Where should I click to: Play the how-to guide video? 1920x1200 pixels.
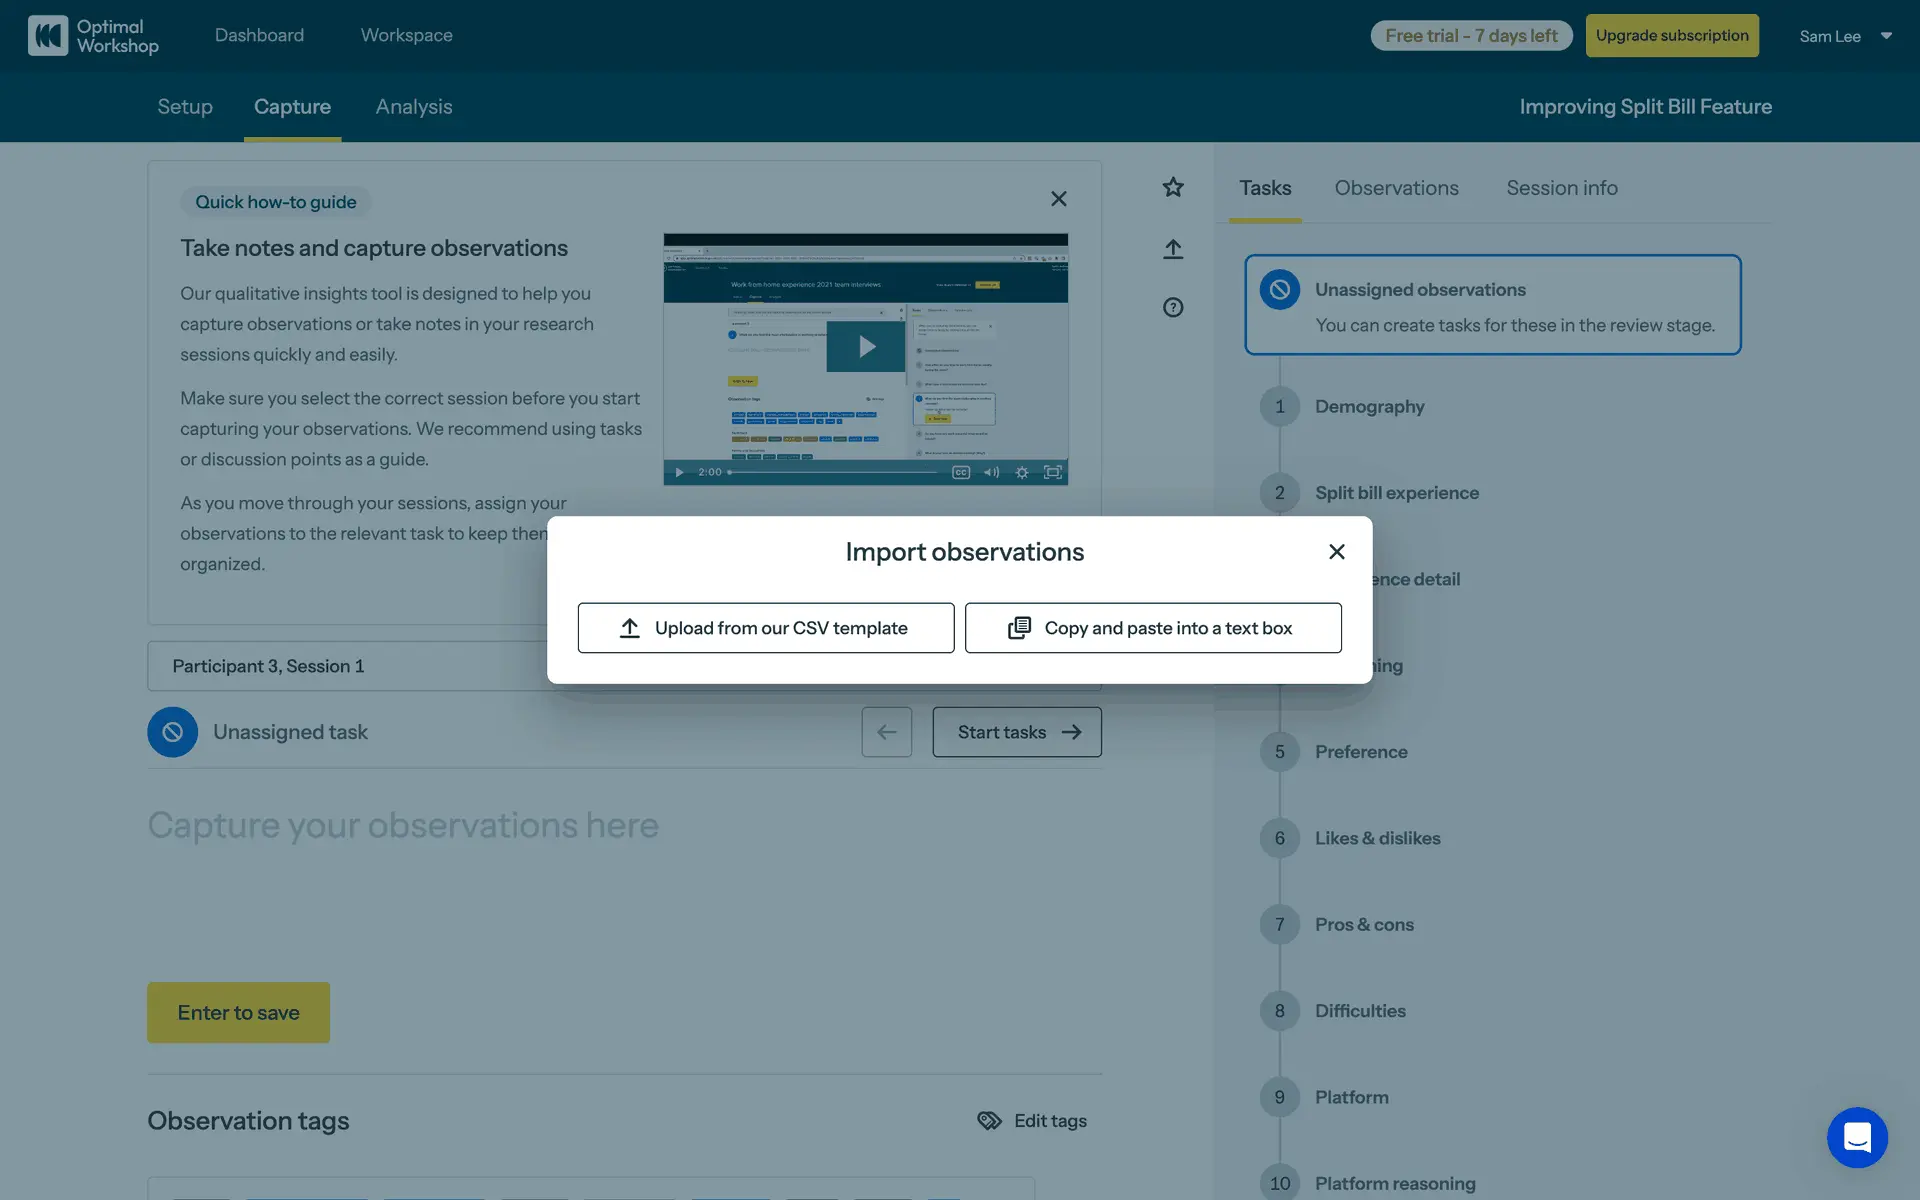[866, 347]
